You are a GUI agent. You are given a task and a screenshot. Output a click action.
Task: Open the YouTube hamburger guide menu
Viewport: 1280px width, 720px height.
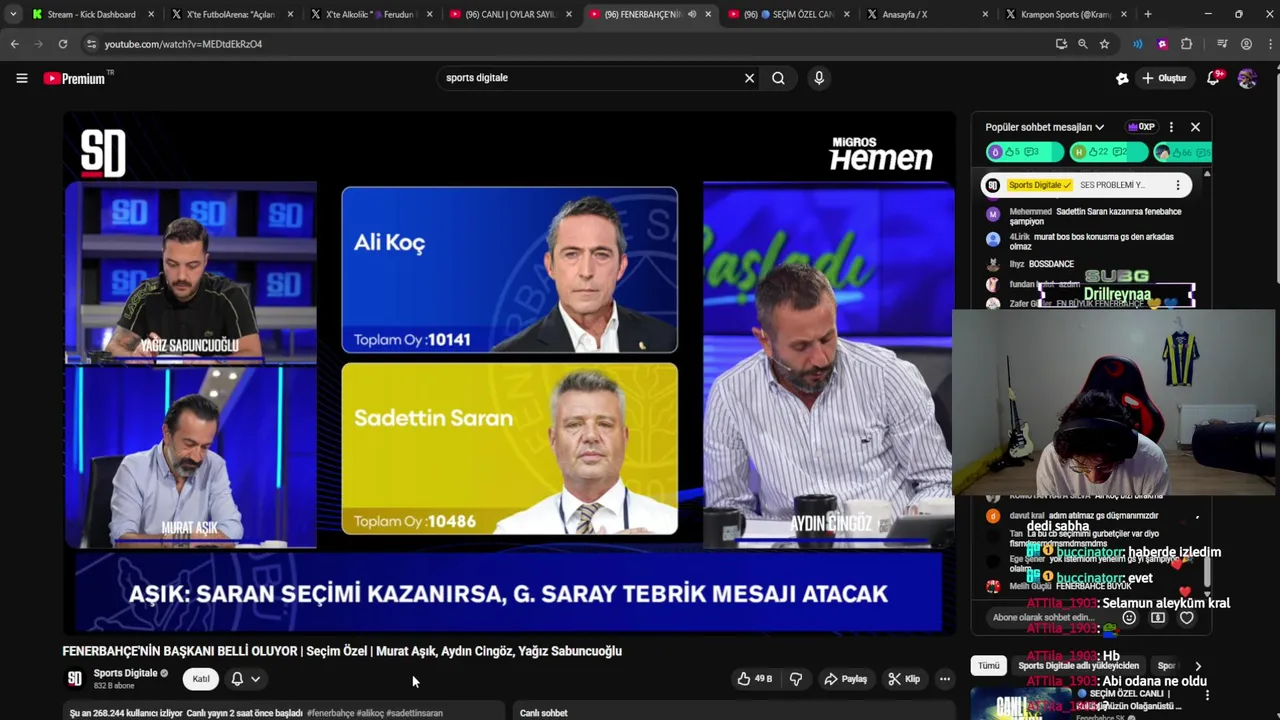(21, 78)
